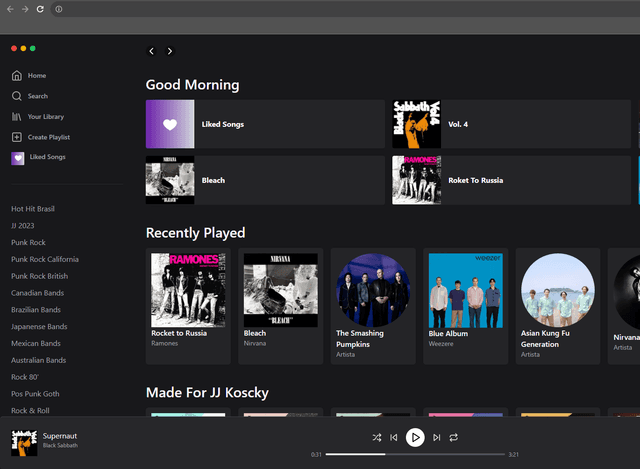Viewport: 640px width, 469px height.
Task: Open the Liked Songs card under Good Morning
Action: coord(265,124)
